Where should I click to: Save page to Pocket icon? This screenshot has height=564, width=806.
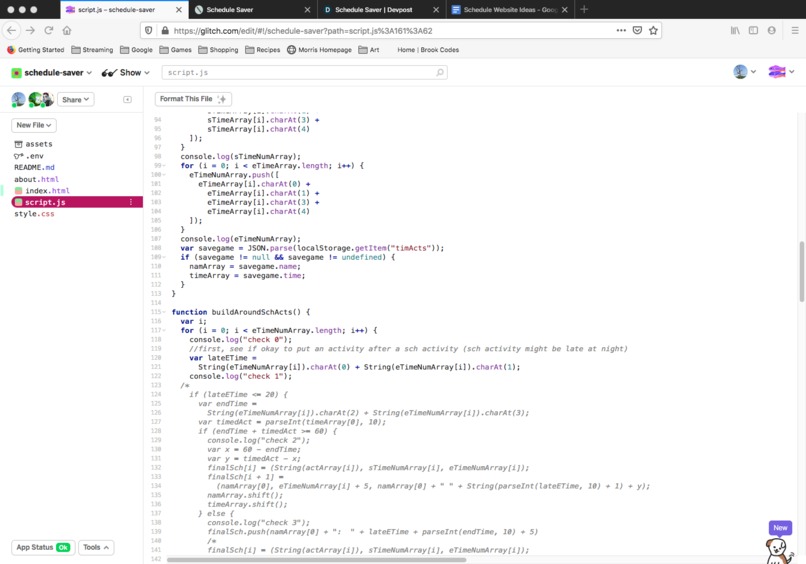[637, 30]
